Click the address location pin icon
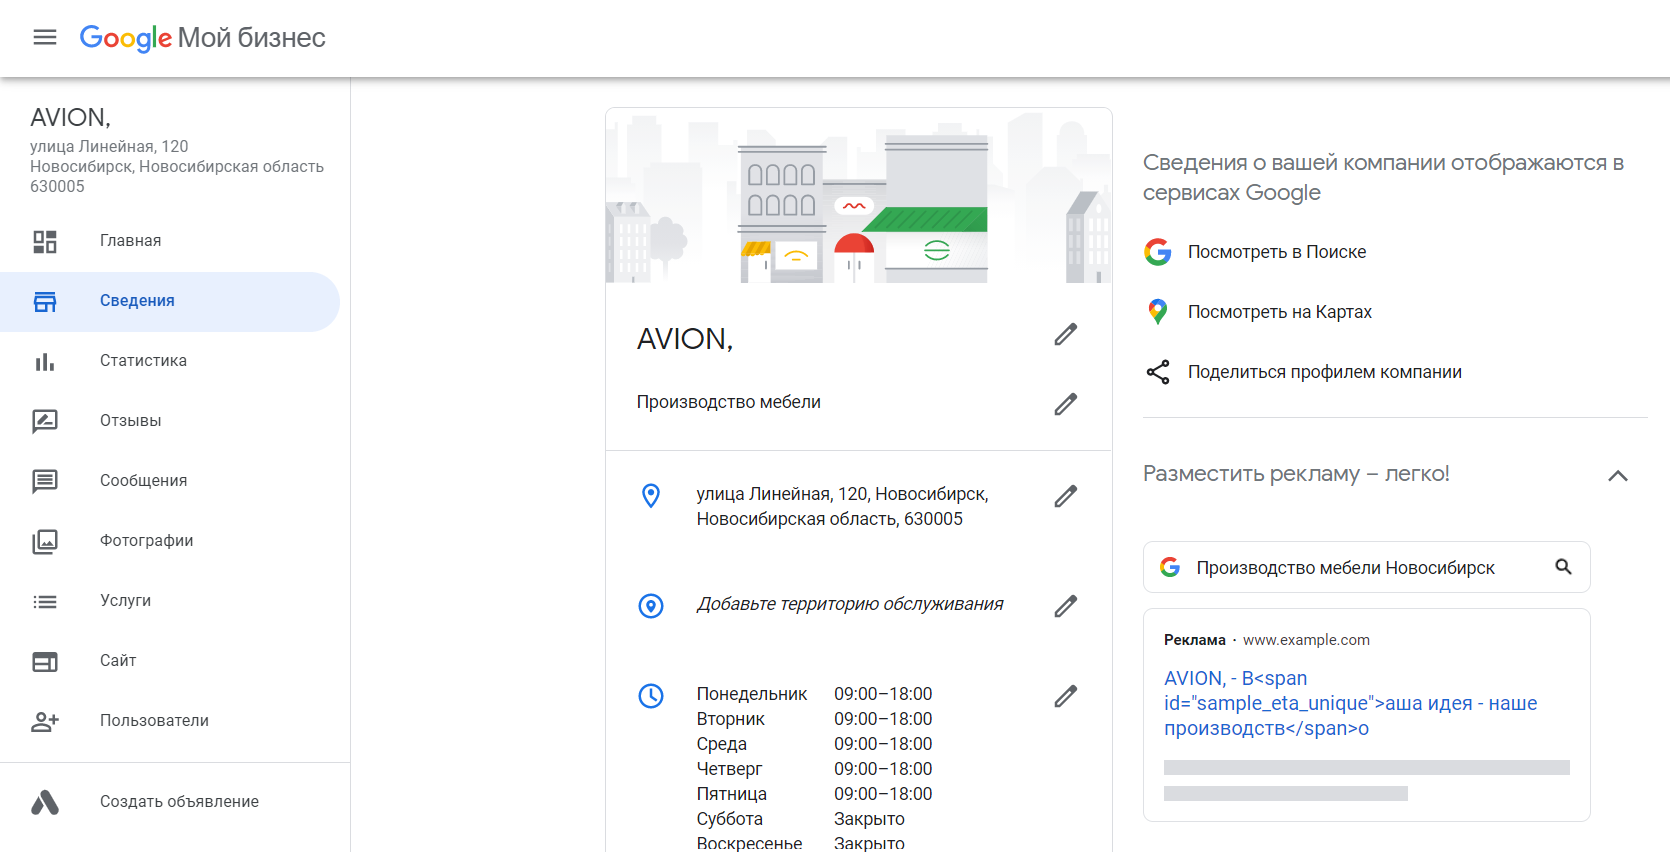The height and width of the screenshot is (852, 1670). point(651,496)
